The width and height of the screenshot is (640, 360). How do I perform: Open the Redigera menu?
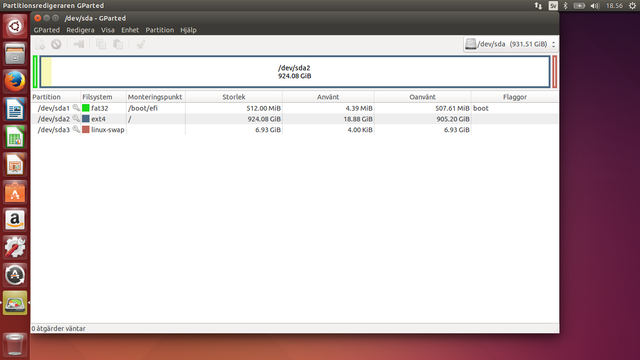coord(80,30)
